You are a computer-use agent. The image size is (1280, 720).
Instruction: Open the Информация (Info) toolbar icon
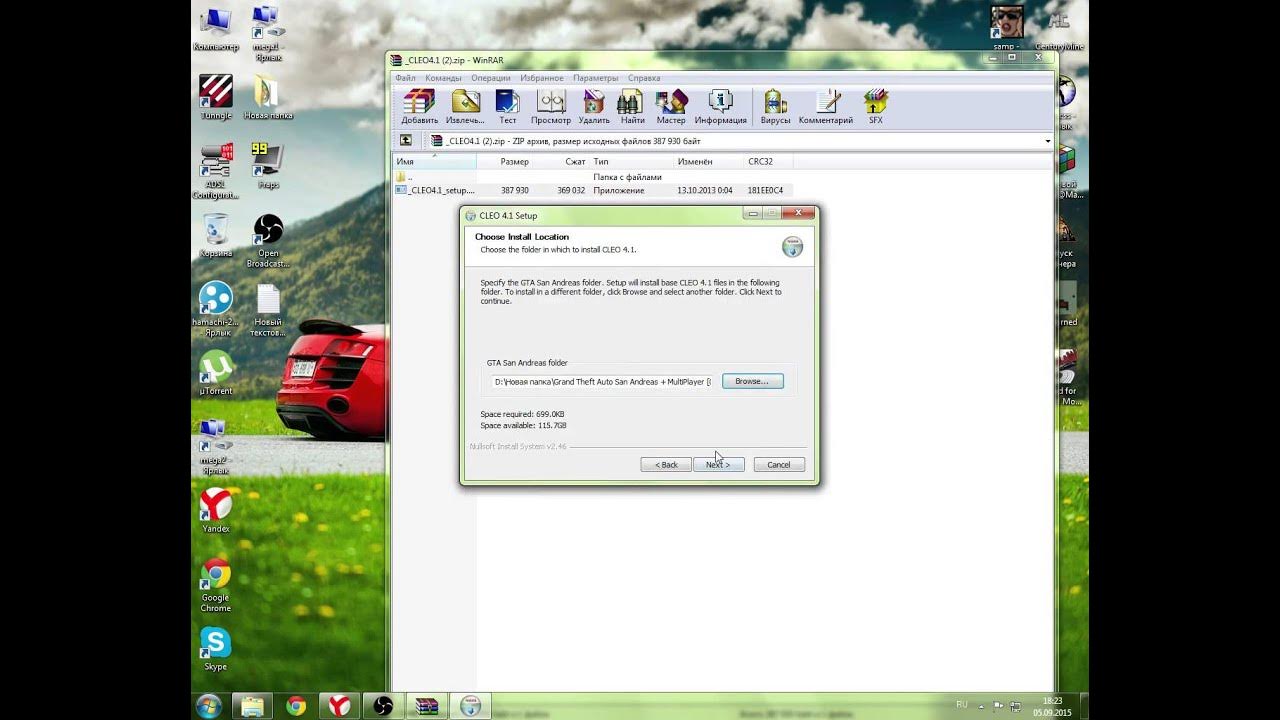coord(720,107)
